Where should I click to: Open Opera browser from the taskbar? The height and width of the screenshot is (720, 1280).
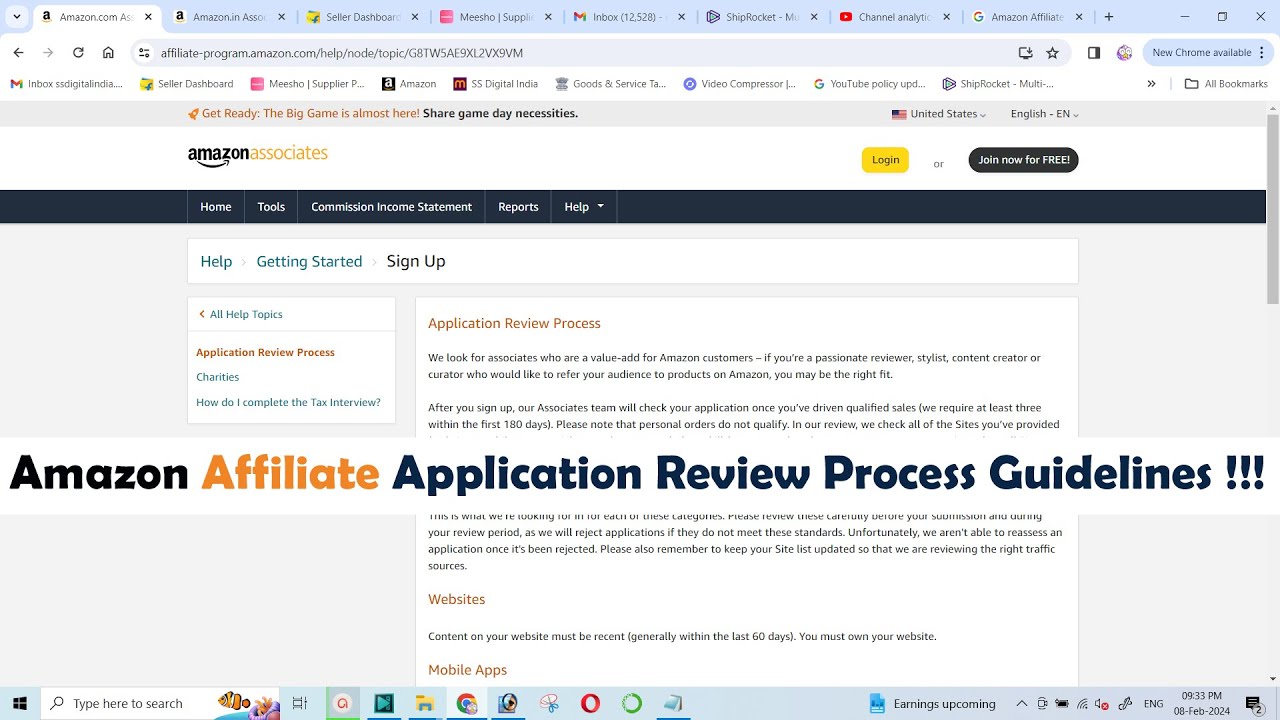point(590,703)
